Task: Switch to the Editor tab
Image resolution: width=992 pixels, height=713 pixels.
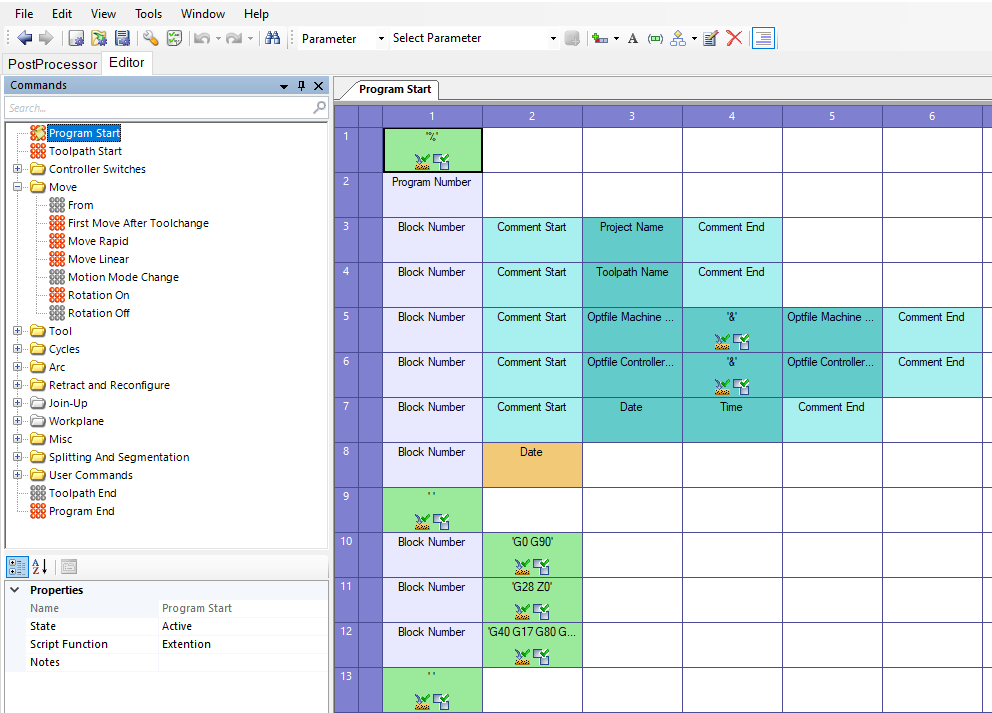Action: point(127,63)
